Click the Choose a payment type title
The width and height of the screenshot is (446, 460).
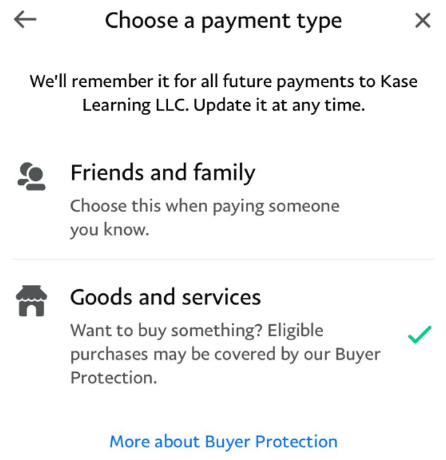pyautogui.click(x=223, y=21)
